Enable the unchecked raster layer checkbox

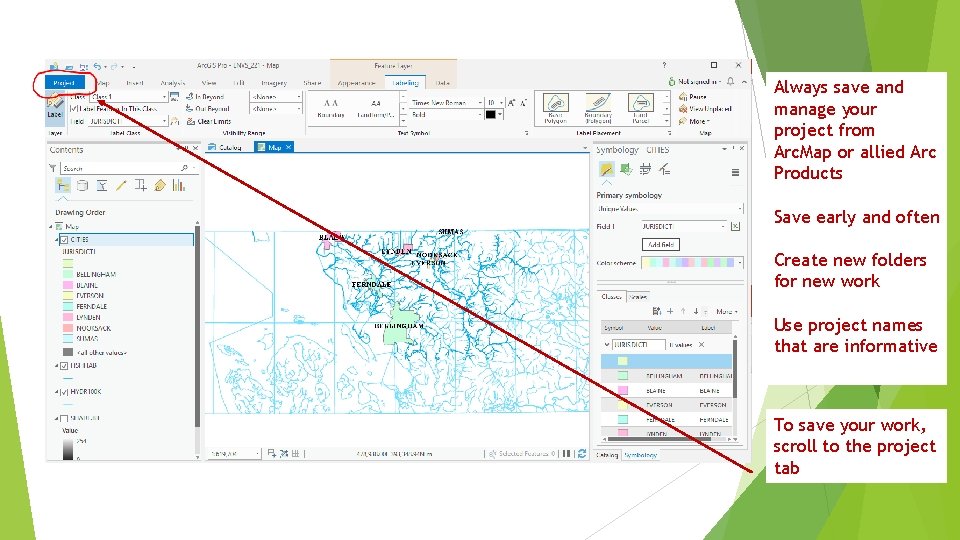point(64,418)
